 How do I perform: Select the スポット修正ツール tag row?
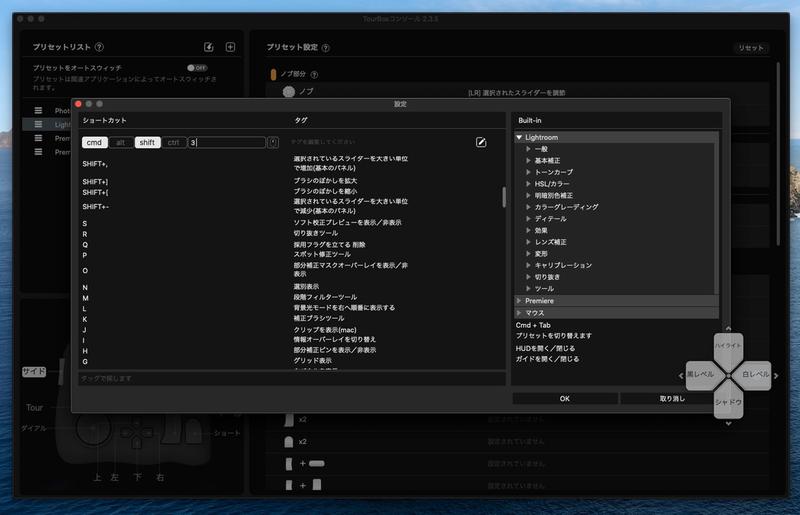point(322,254)
